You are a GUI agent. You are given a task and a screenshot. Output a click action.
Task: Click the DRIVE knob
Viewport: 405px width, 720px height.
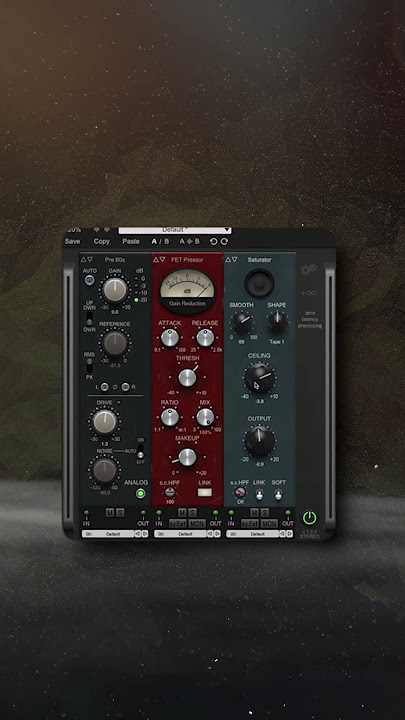tap(105, 422)
